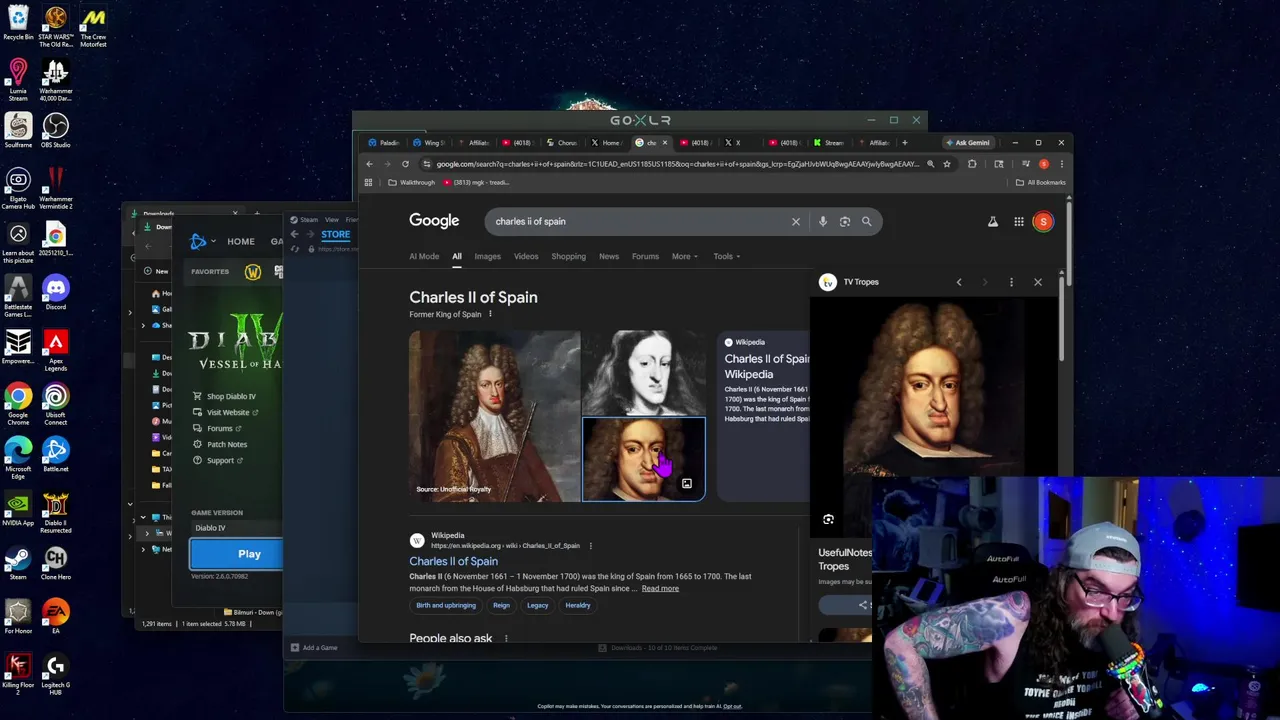Viewport: 1280px width, 720px height.
Task: Open a new Chrome tab
Action: pyautogui.click(x=905, y=143)
